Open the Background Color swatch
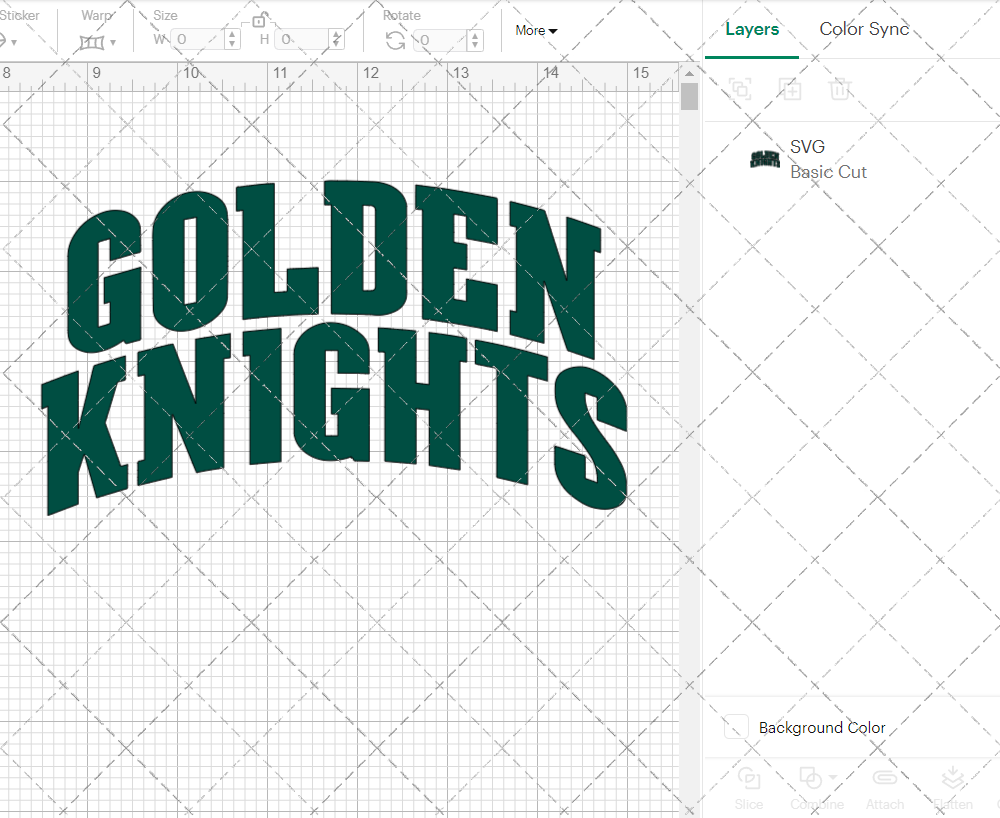 735,727
